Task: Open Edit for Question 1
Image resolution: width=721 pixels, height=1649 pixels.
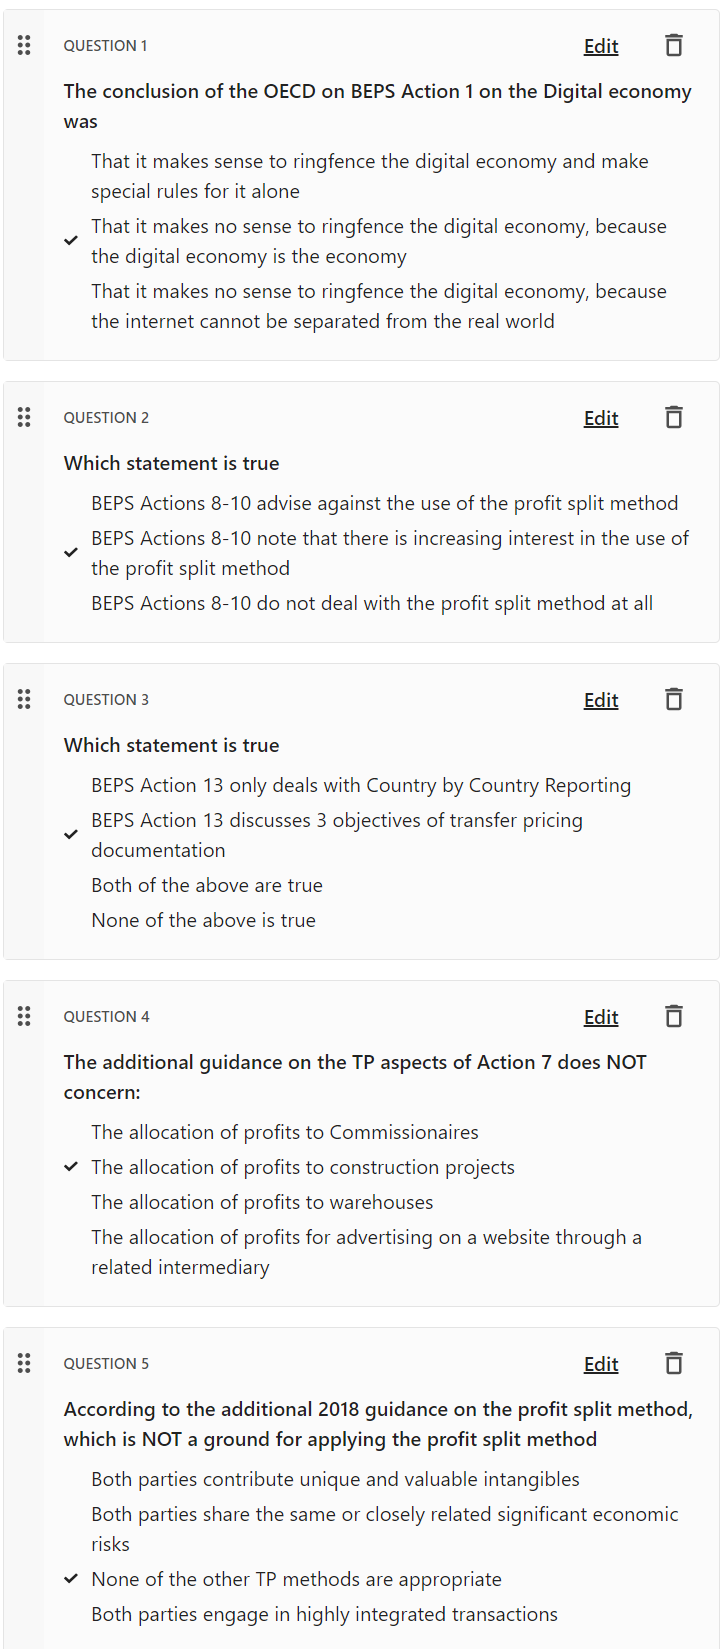Action: coord(601,46)
